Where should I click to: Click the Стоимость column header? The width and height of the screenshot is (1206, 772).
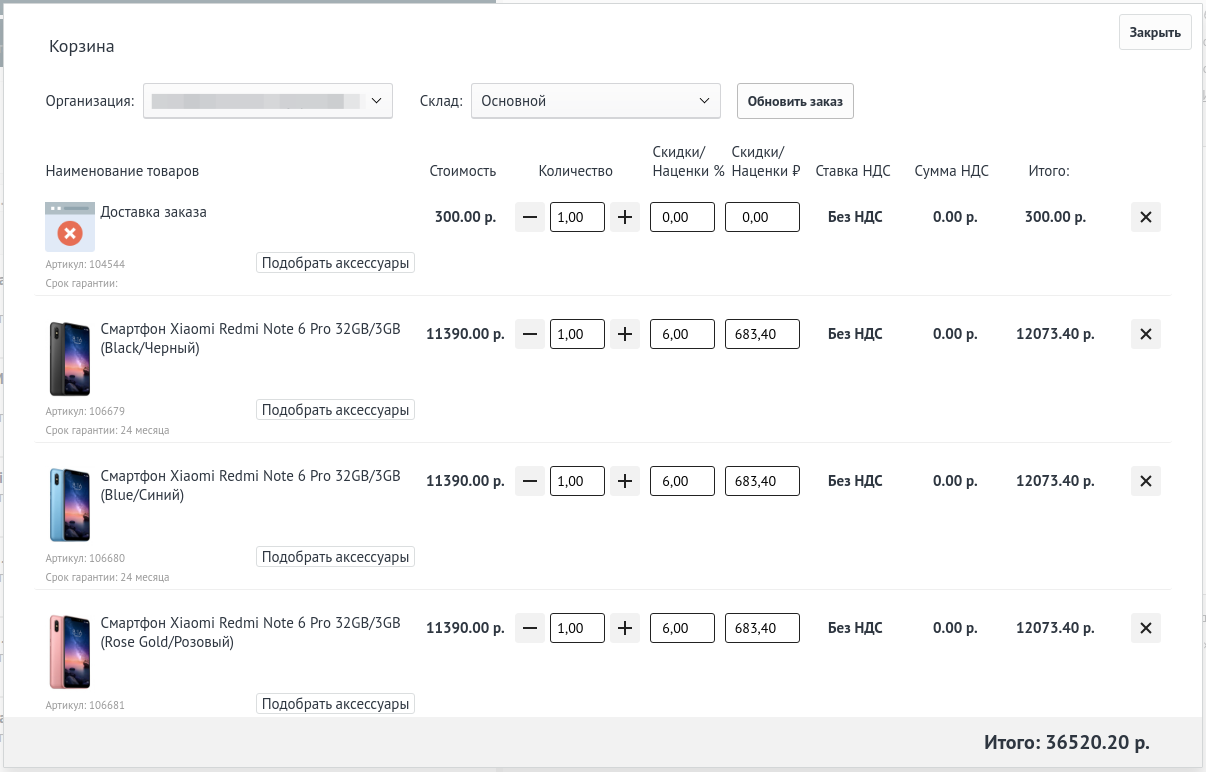point(463,171)
